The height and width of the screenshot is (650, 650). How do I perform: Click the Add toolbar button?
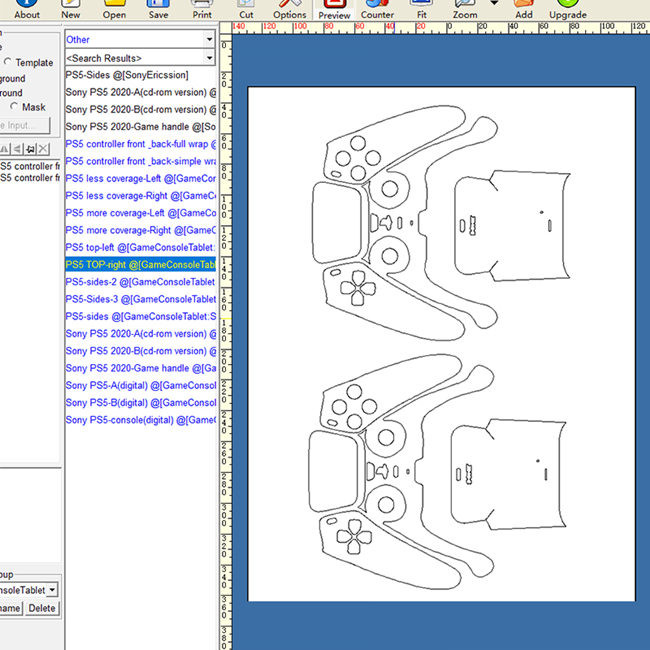pyautogui.click(x=523, y=10)
